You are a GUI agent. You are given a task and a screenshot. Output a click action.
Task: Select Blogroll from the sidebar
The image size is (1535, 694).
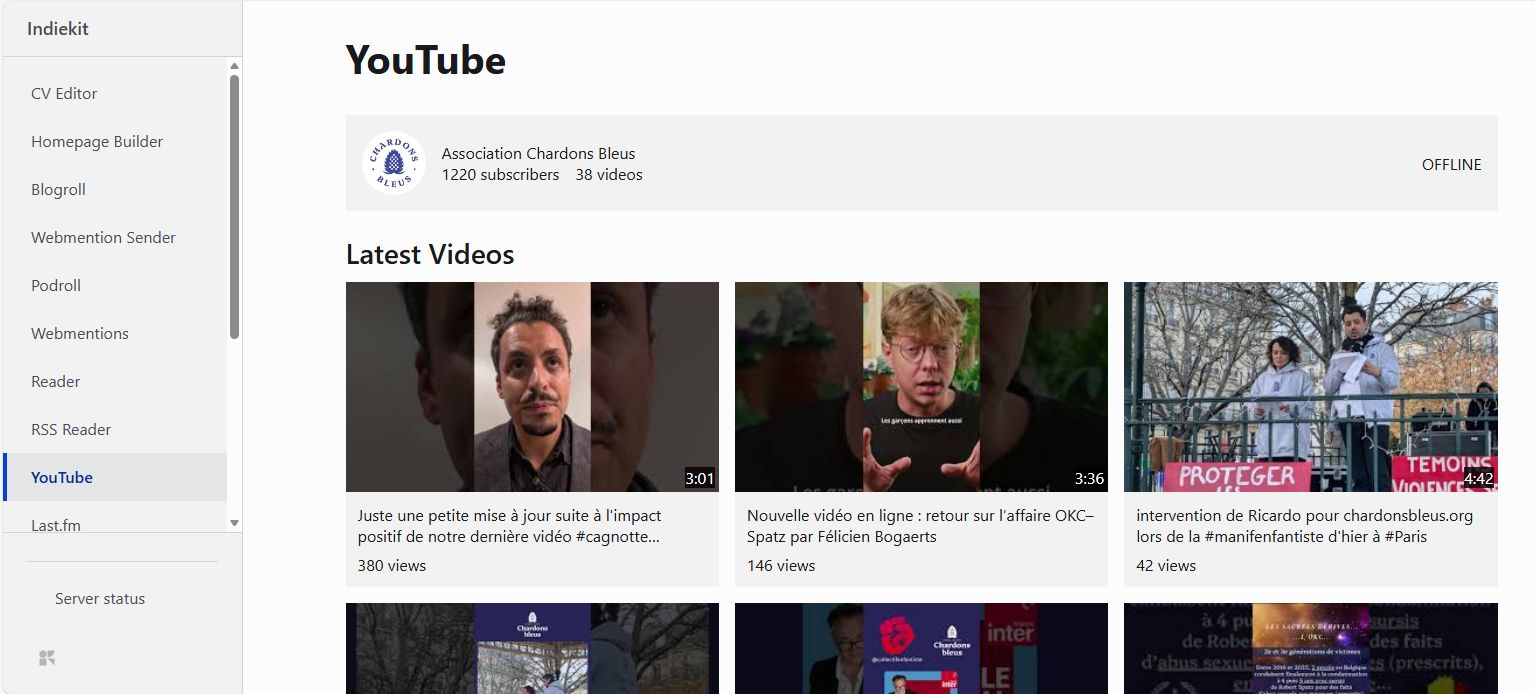pos(58,189)
